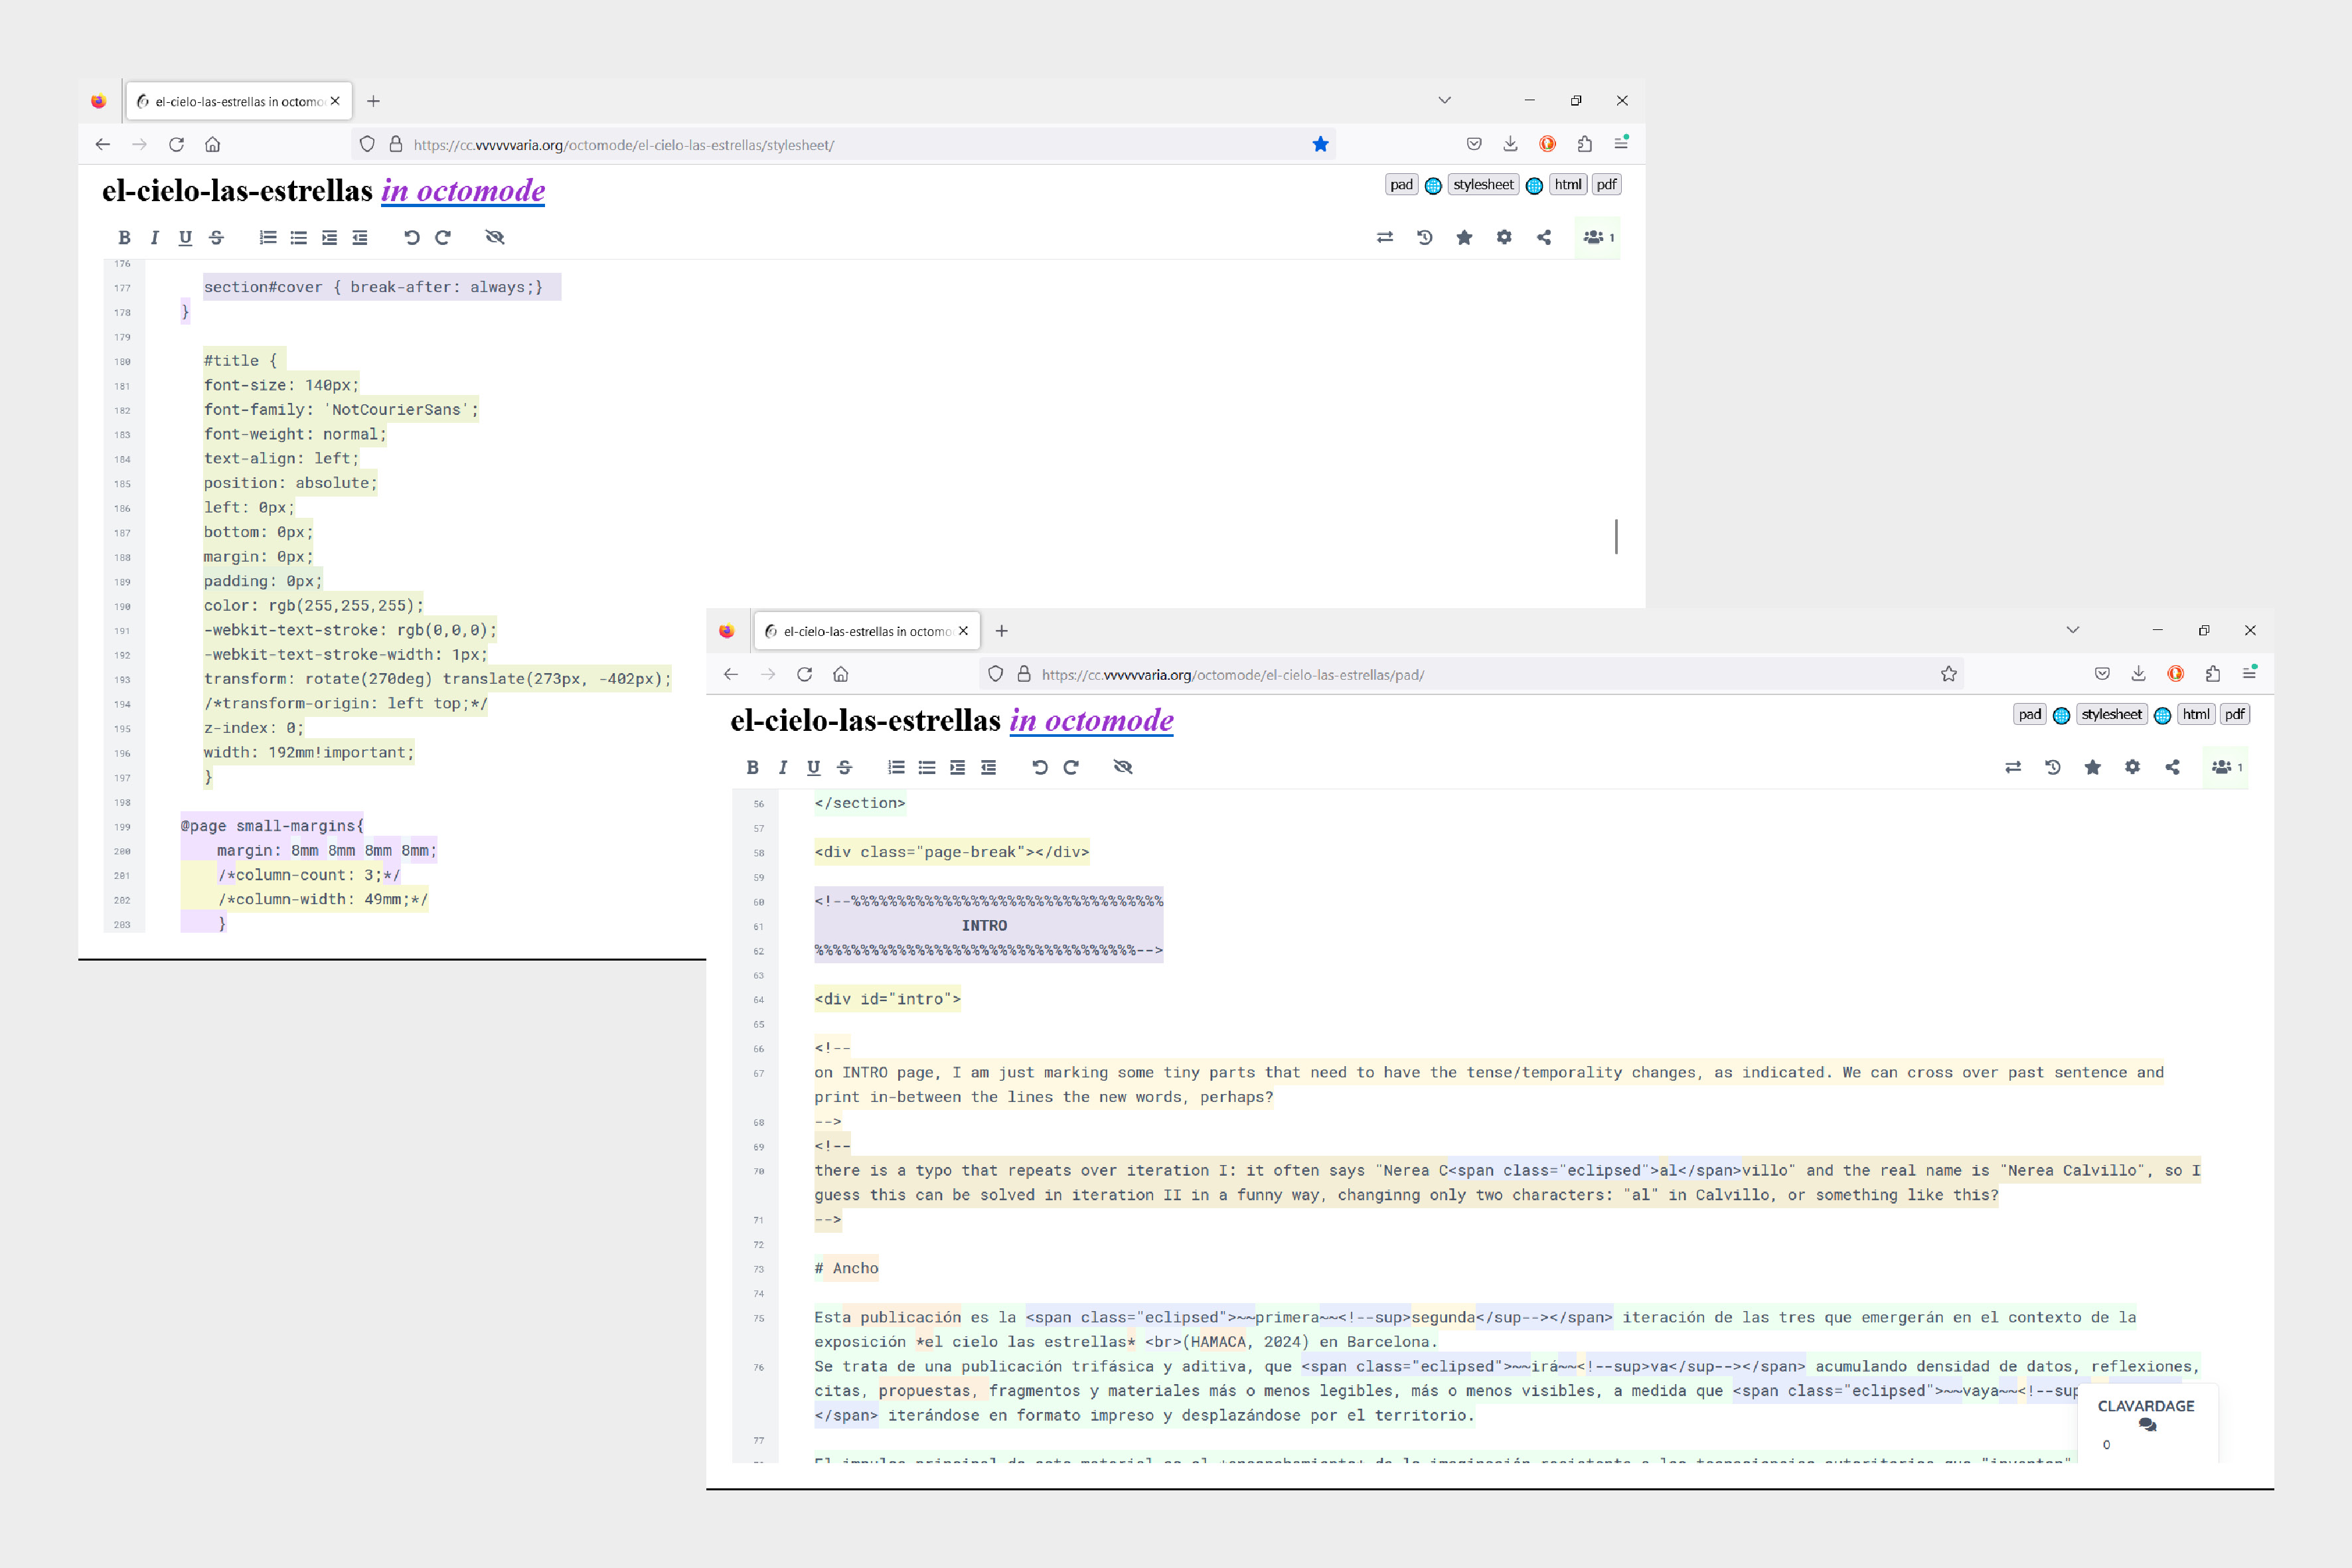Toggle bold formatting in stylesheet editor
2352x1568 pixels.
[124, 237]
